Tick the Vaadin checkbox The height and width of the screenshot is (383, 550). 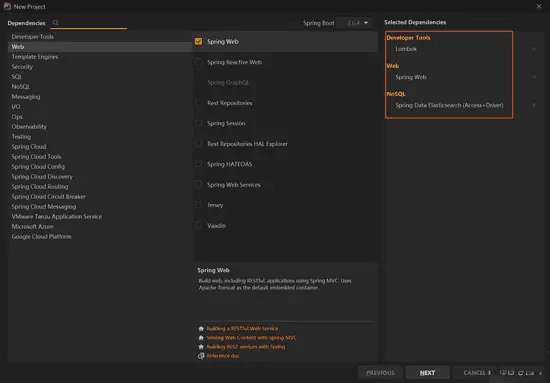pyautogui.click(x=199, y=226)
